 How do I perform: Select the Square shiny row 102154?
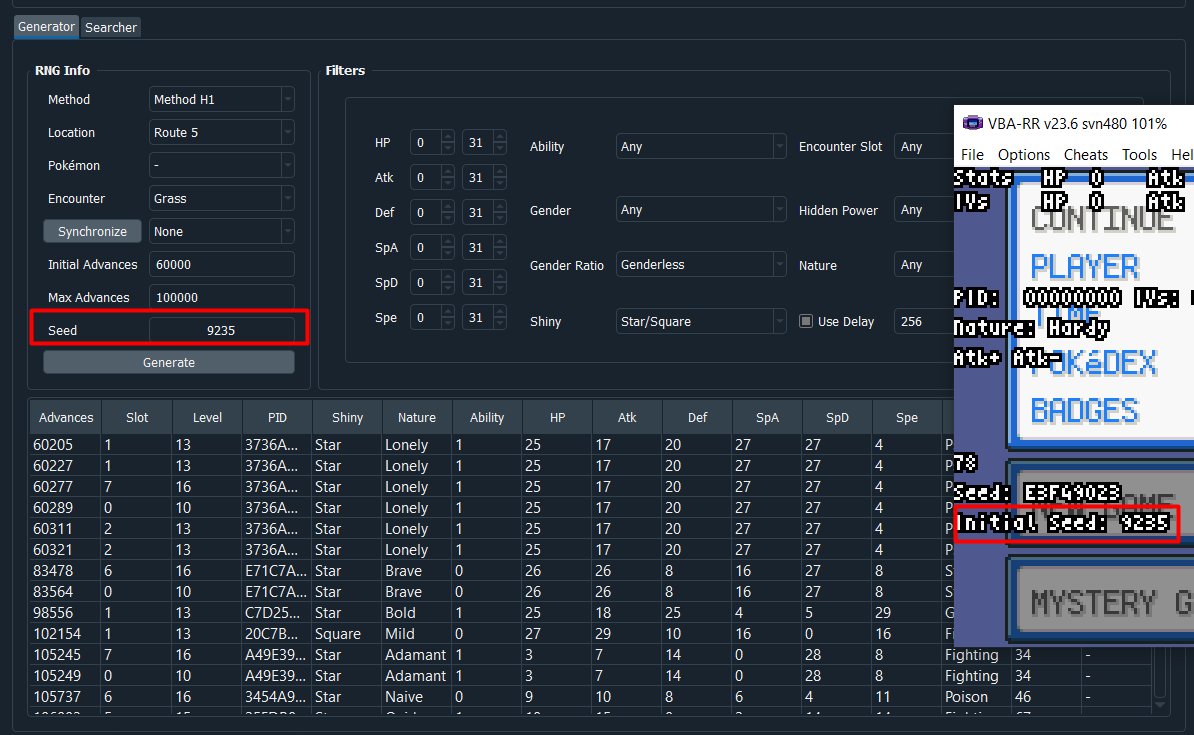coord(491,634)
